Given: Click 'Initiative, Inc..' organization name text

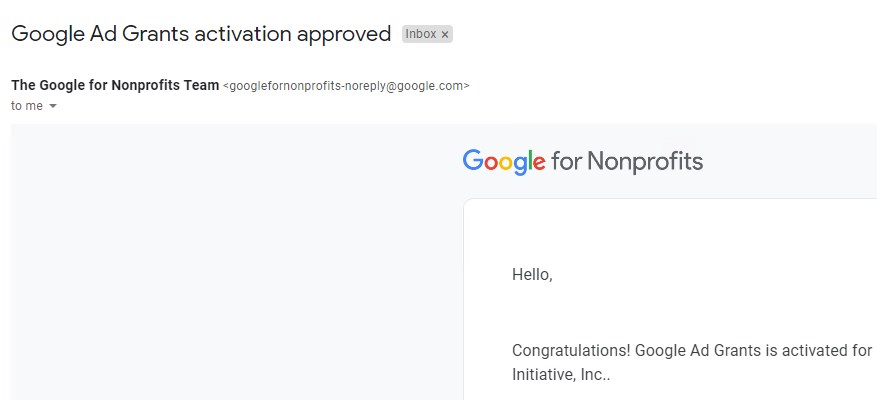Looking at the screenshot, I should 561,375.
